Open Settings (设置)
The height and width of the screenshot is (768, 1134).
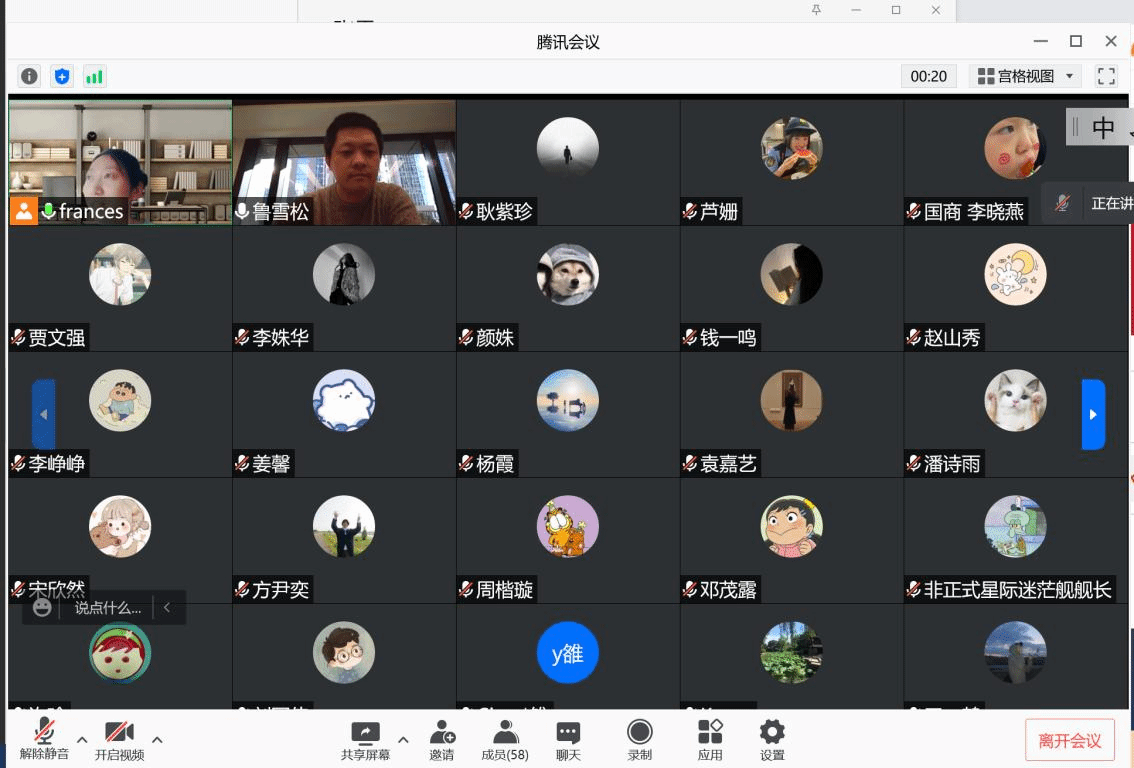(x=772, y=740)
